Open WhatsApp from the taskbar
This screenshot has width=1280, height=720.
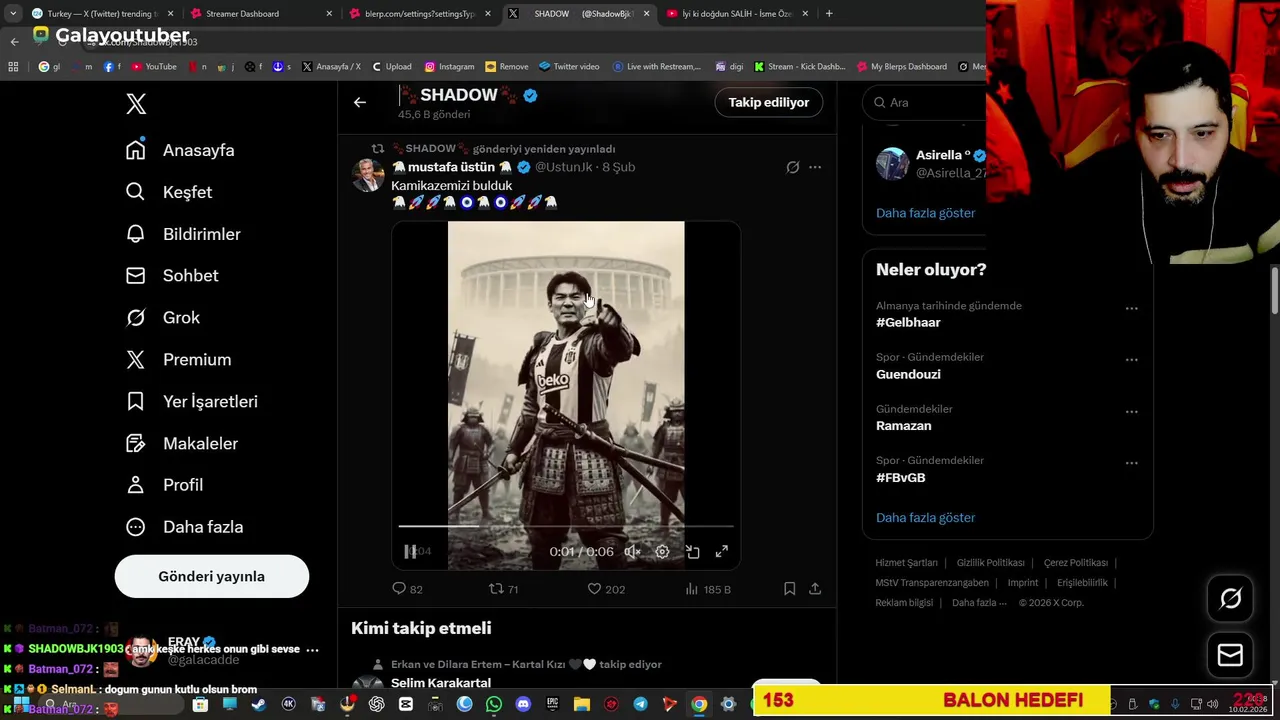494,705
